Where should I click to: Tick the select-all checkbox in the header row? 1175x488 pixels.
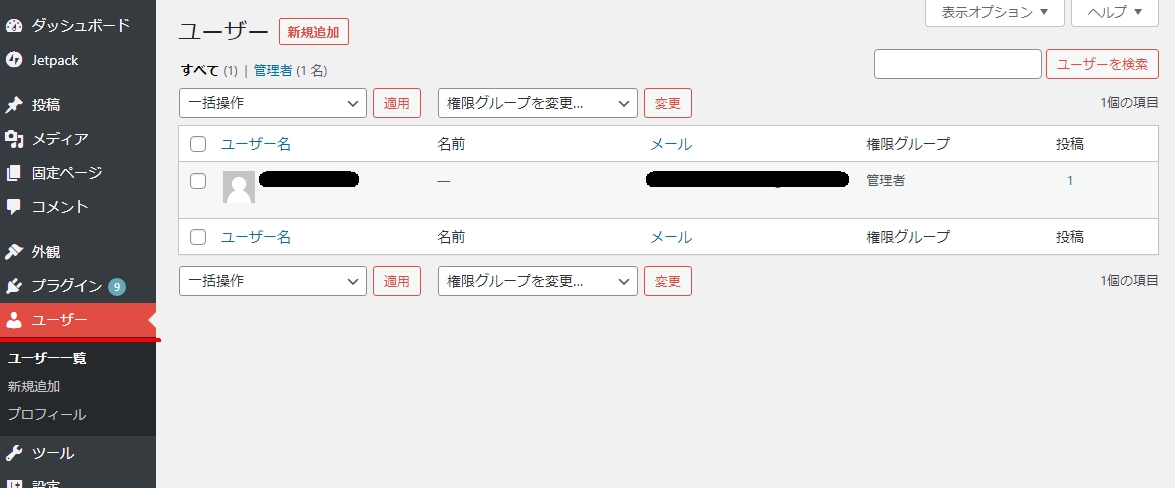[198, 144]
